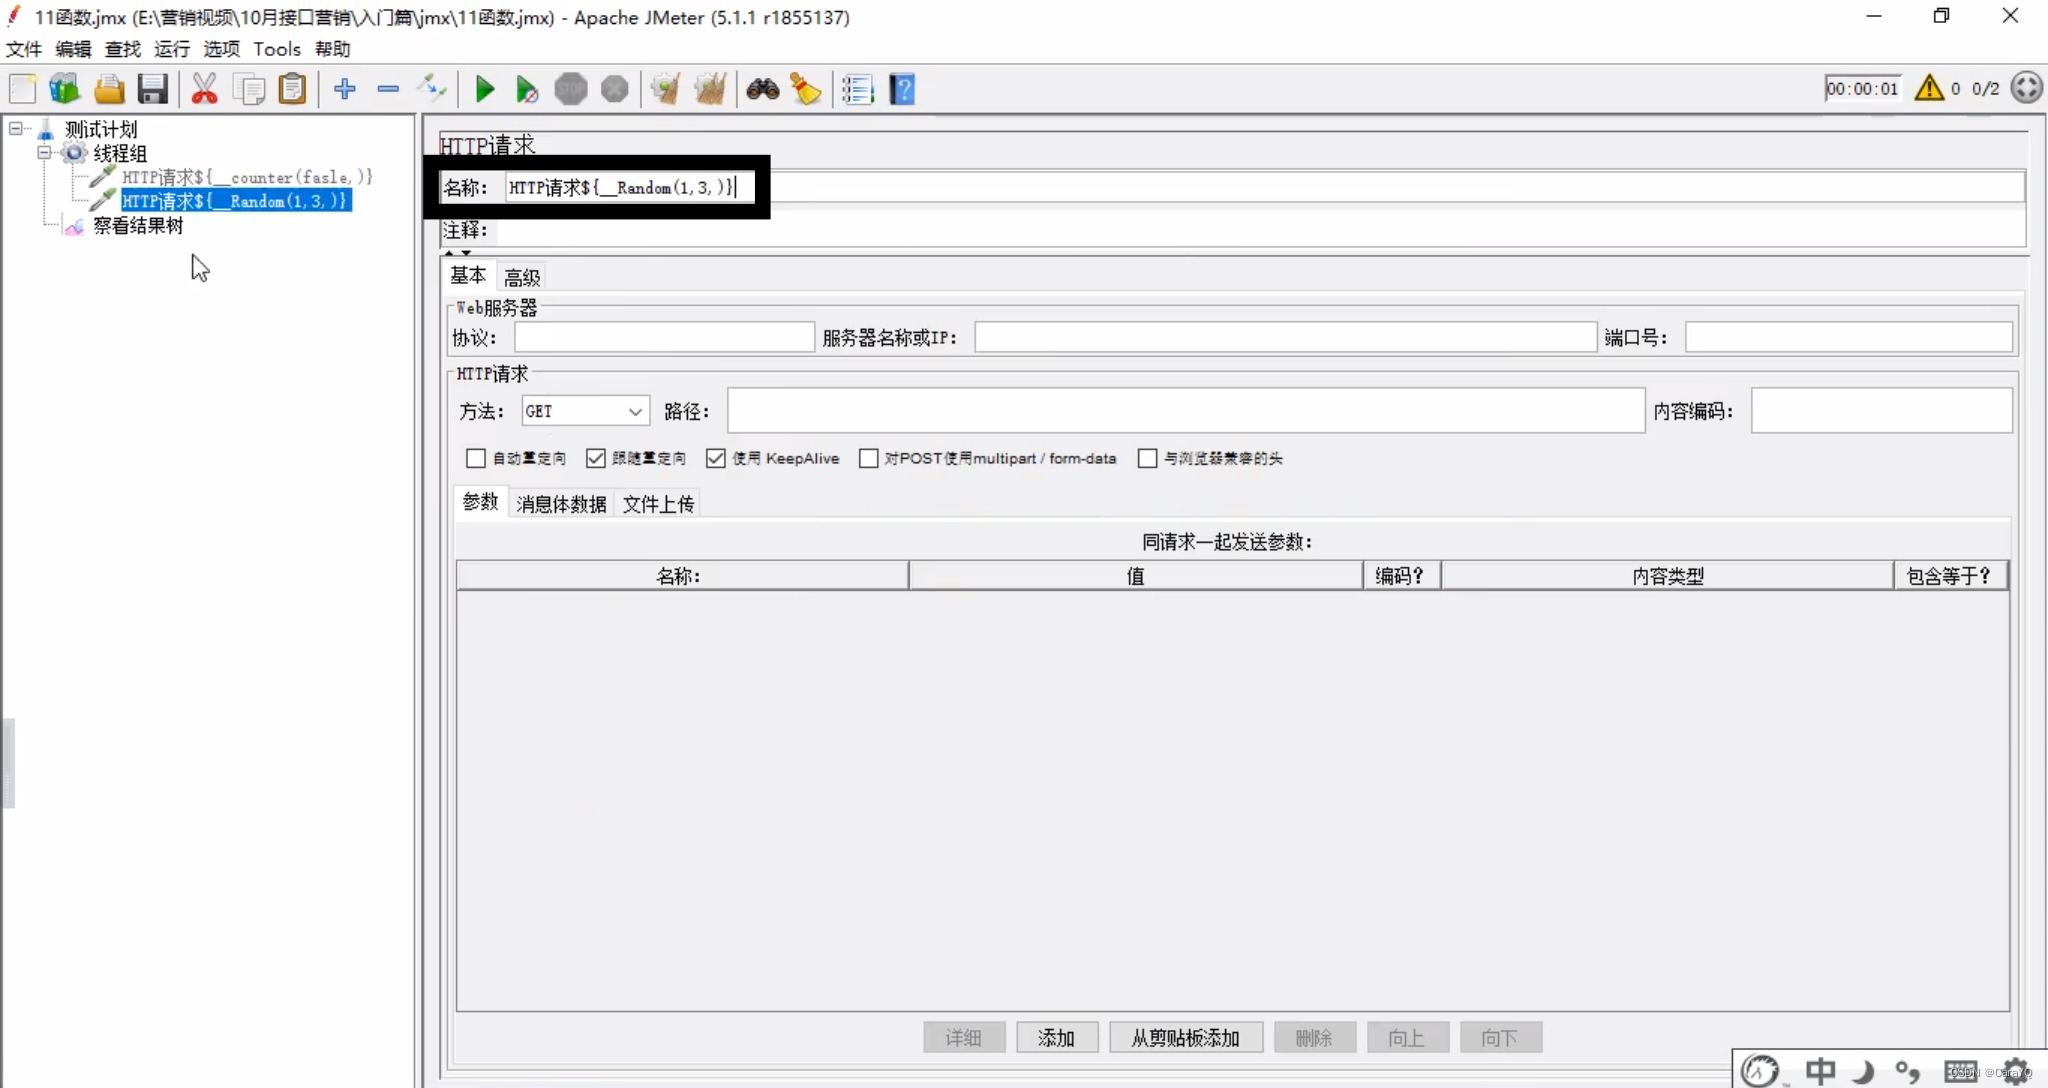The width and height of the screenshot is (2048, 1088).
Task: Select the 察看结果树 tree item
Action: pyautogui.click(x=138, y=226)
